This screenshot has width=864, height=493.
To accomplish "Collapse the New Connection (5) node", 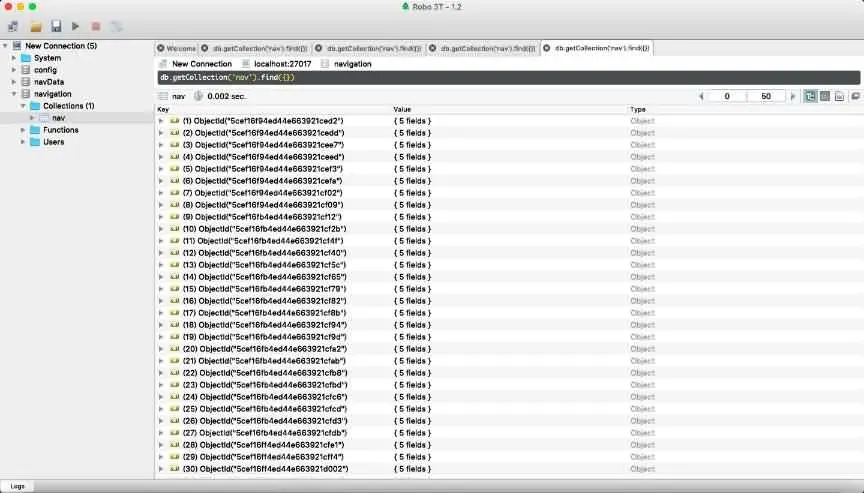I will pyautogui.click(x=5, y=46).
